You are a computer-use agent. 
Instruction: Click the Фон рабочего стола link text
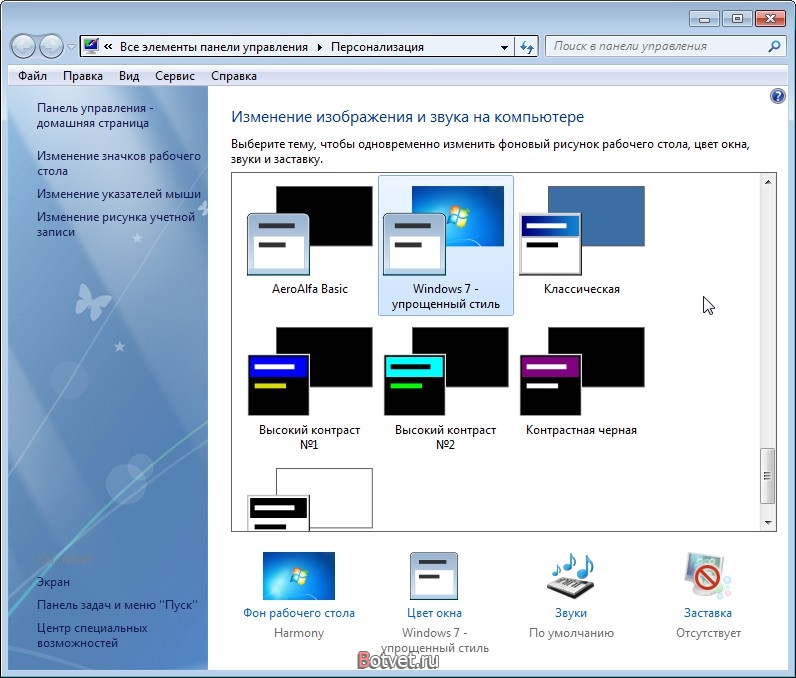coord(298,613)
